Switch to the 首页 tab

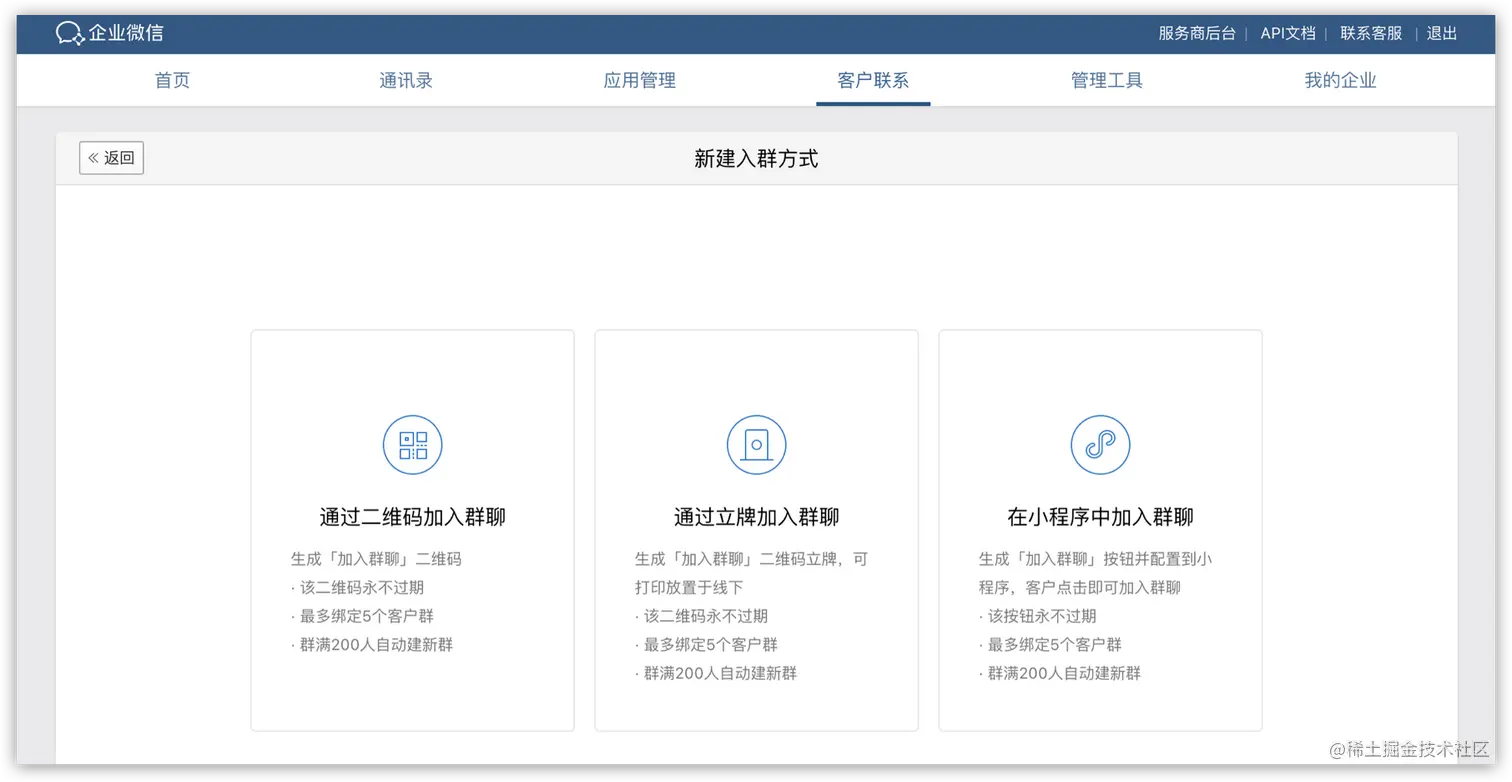click(171, 80)
